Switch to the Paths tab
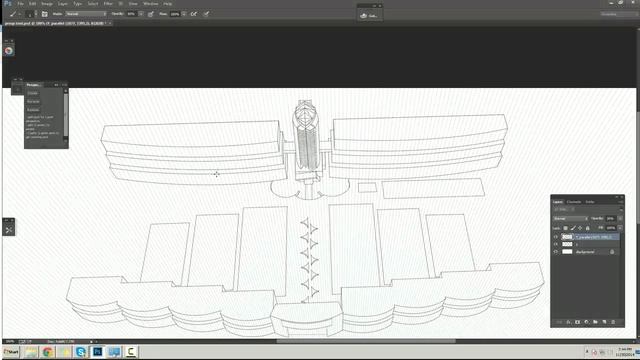The width and height of the screenshot is (640, 360). click(589, 202)
